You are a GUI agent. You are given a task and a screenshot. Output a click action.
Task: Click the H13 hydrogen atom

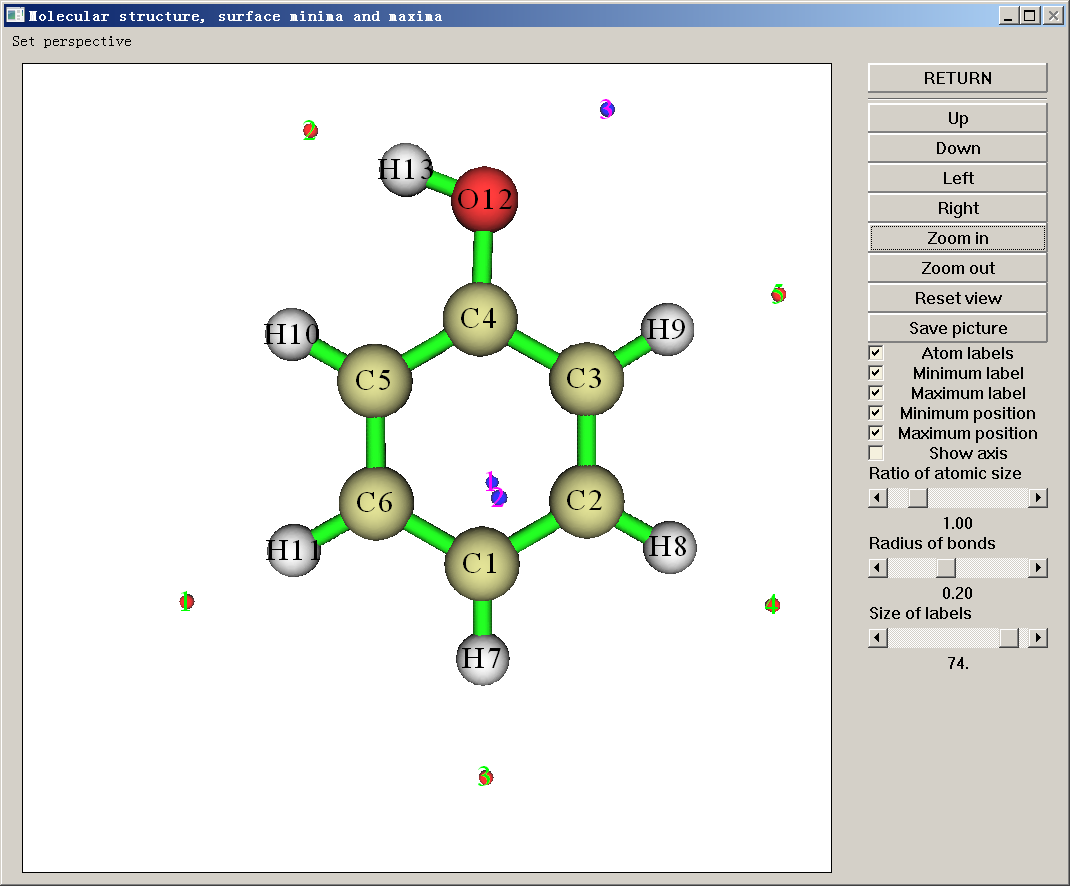click(x=406, y=169)
